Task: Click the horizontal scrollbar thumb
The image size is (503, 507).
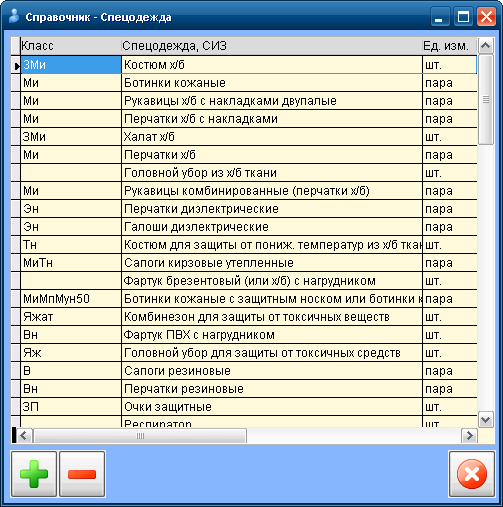Action: coord(140,435)
